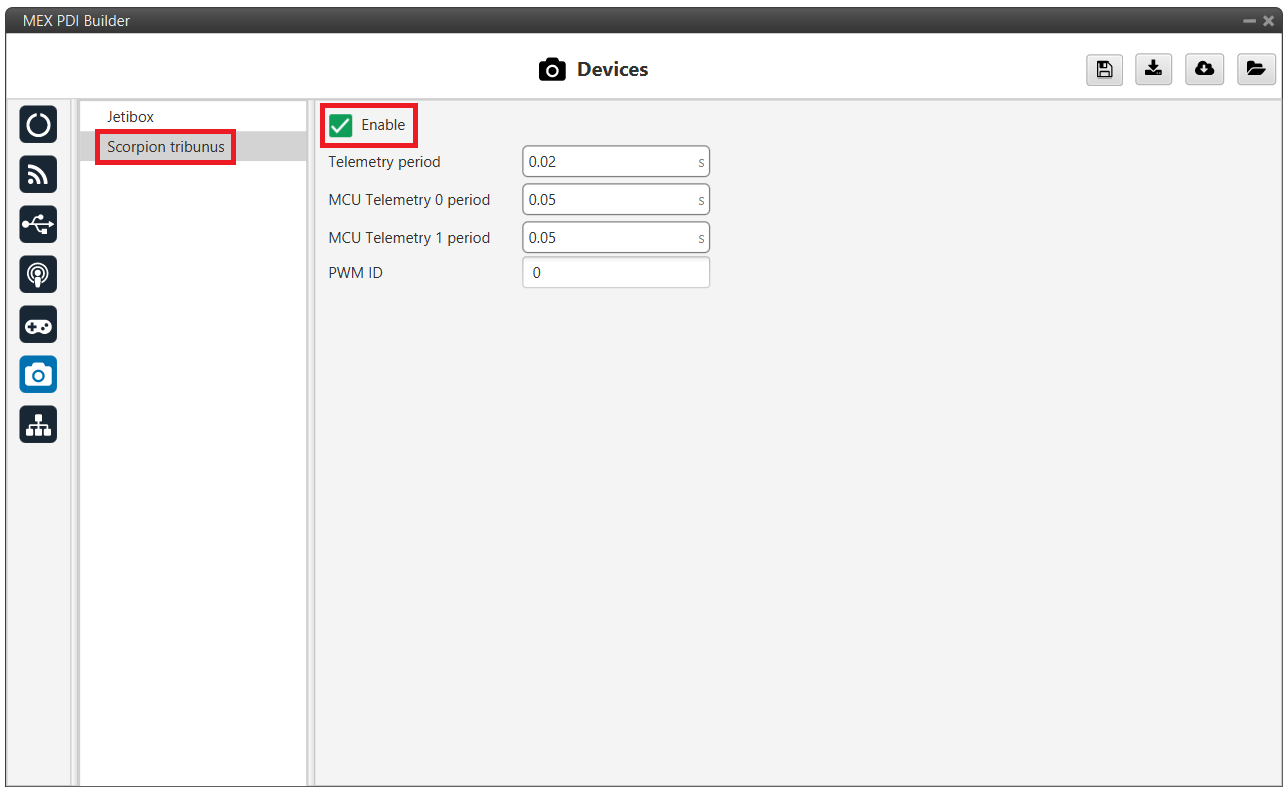This screenshot has width=1287, height=794.
Task: Uncheck the Enable checkbox
Action: tap(341, 125)
